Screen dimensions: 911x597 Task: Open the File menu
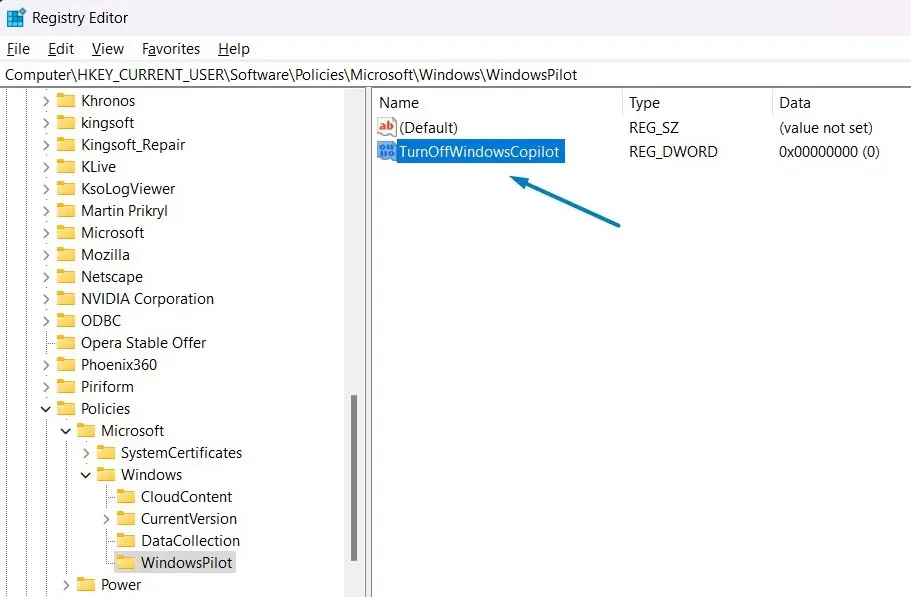click(19, 49)
